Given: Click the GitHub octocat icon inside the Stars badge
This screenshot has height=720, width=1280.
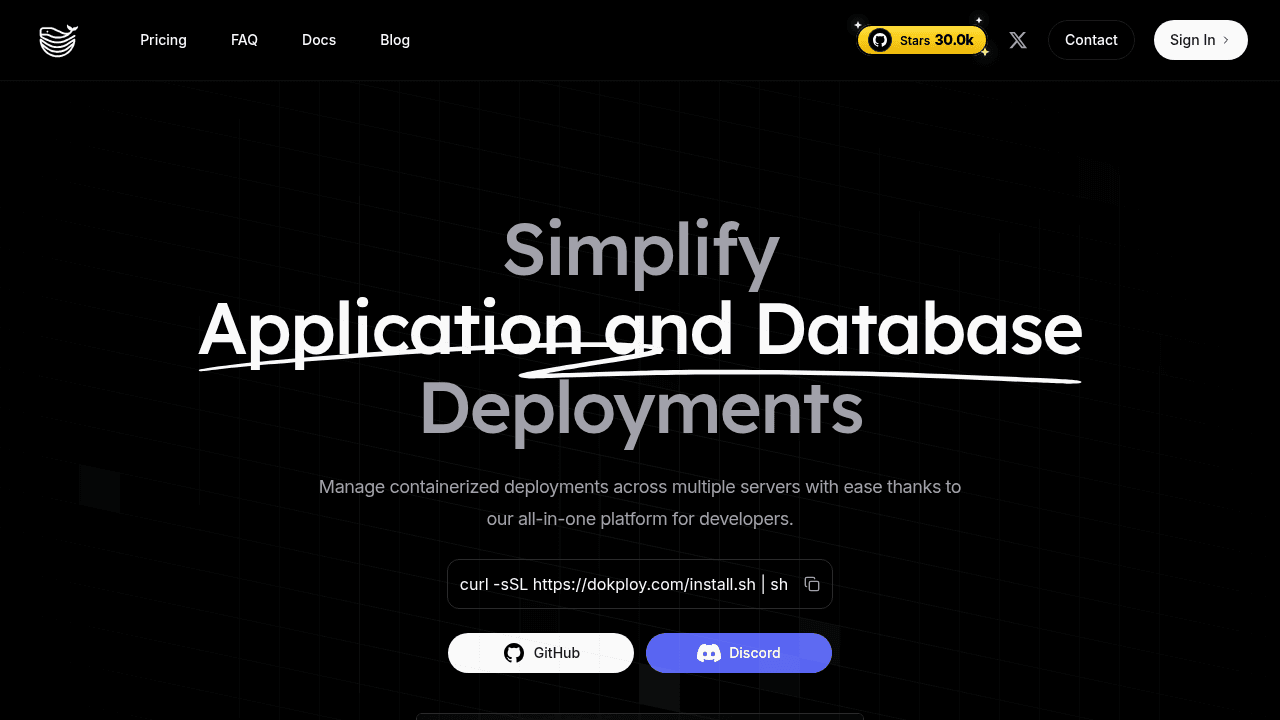Looking at the screenshot, I should (881, 40).
